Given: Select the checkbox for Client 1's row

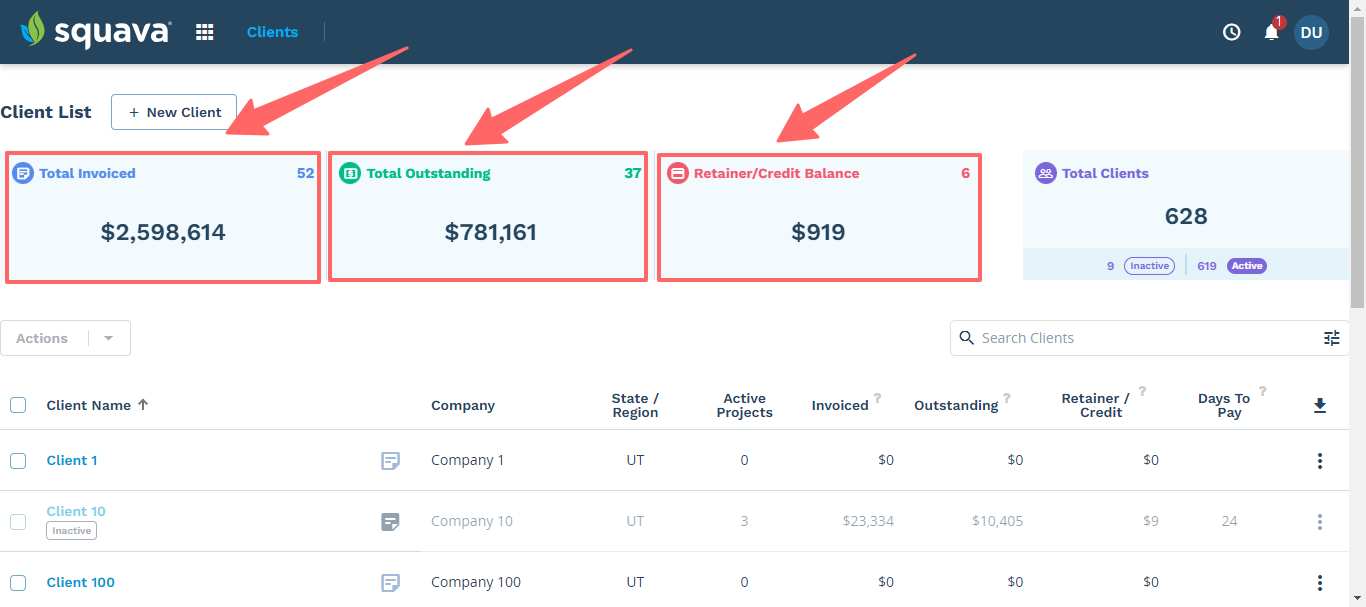Looking at the screenshot, I should (x=17, y=460).
